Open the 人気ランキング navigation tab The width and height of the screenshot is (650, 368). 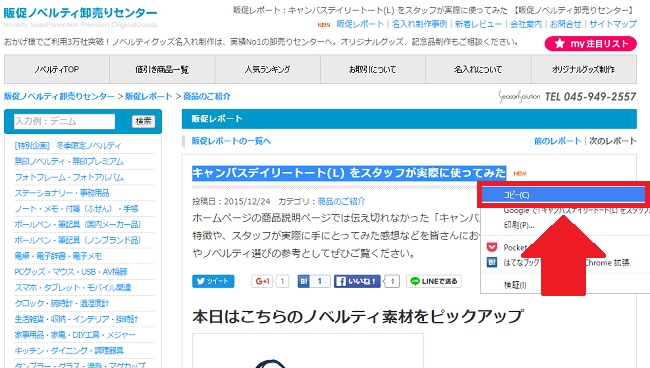click(267, 69)
